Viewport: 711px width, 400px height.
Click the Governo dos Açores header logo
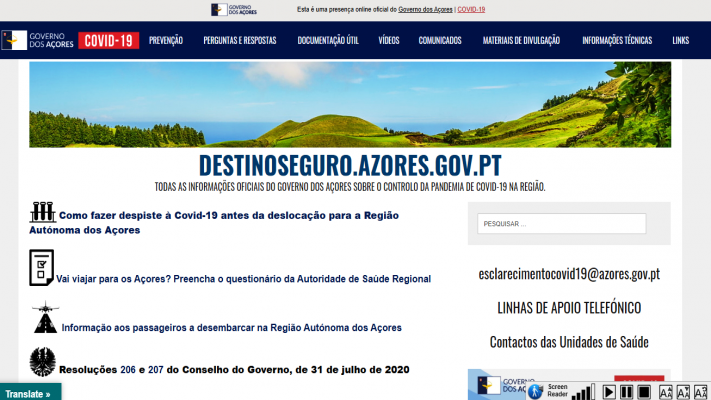click(36, 40)
